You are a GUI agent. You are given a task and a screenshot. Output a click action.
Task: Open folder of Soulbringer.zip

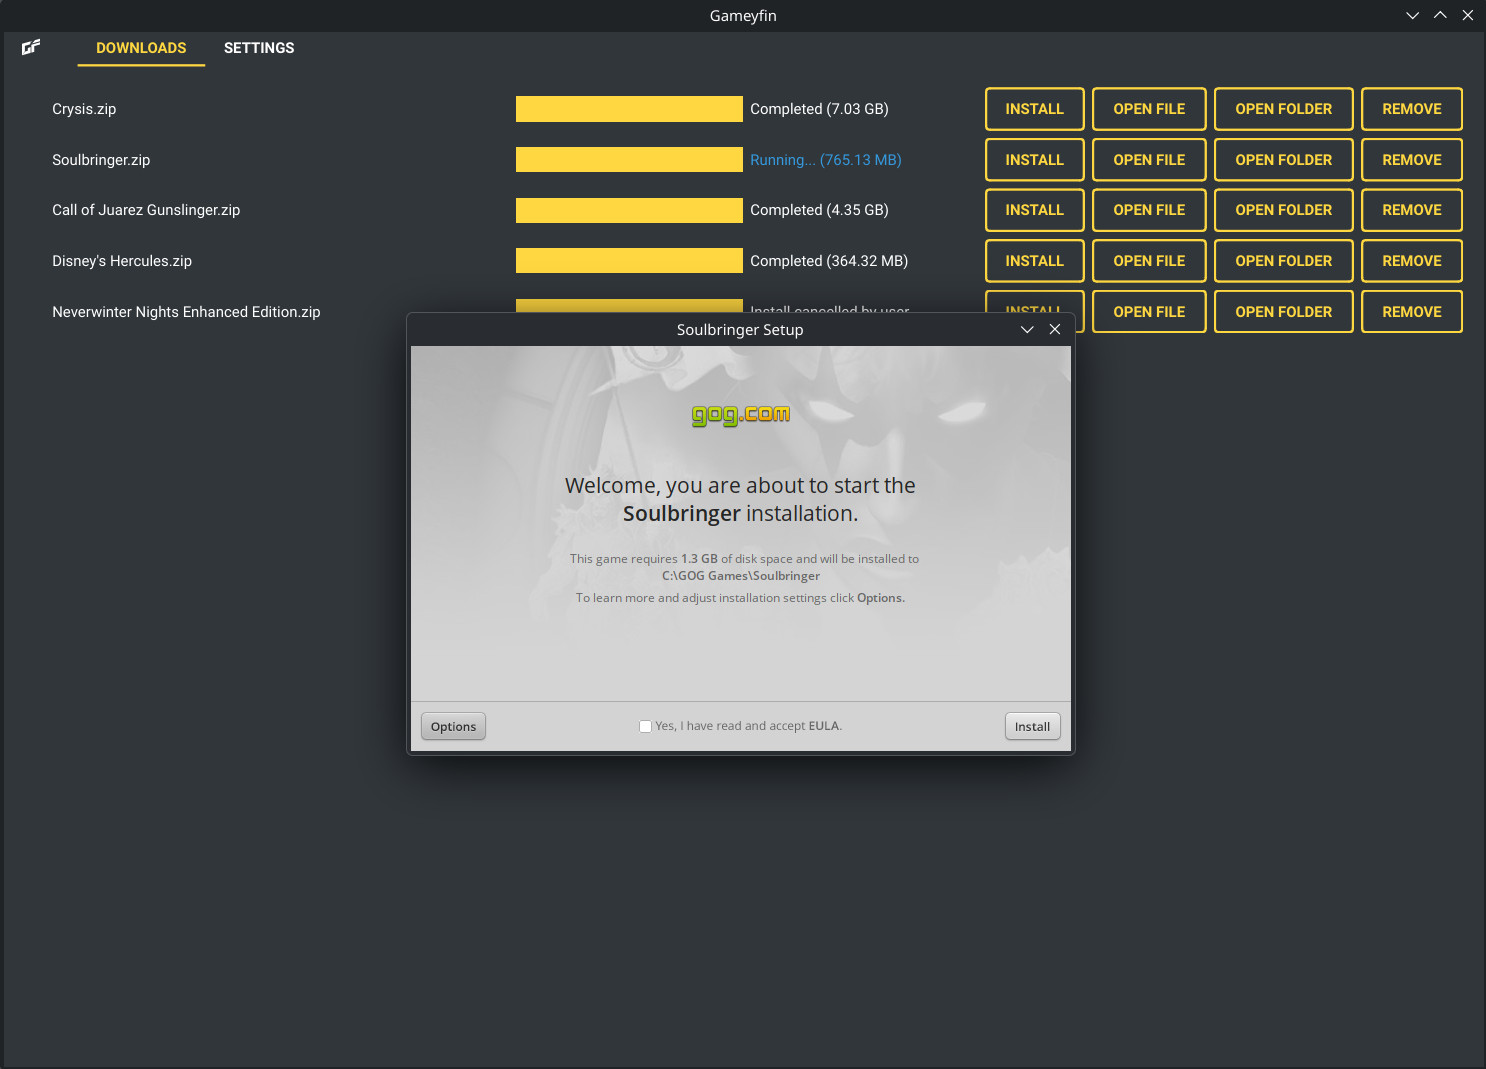click(x=1284, y=160)
